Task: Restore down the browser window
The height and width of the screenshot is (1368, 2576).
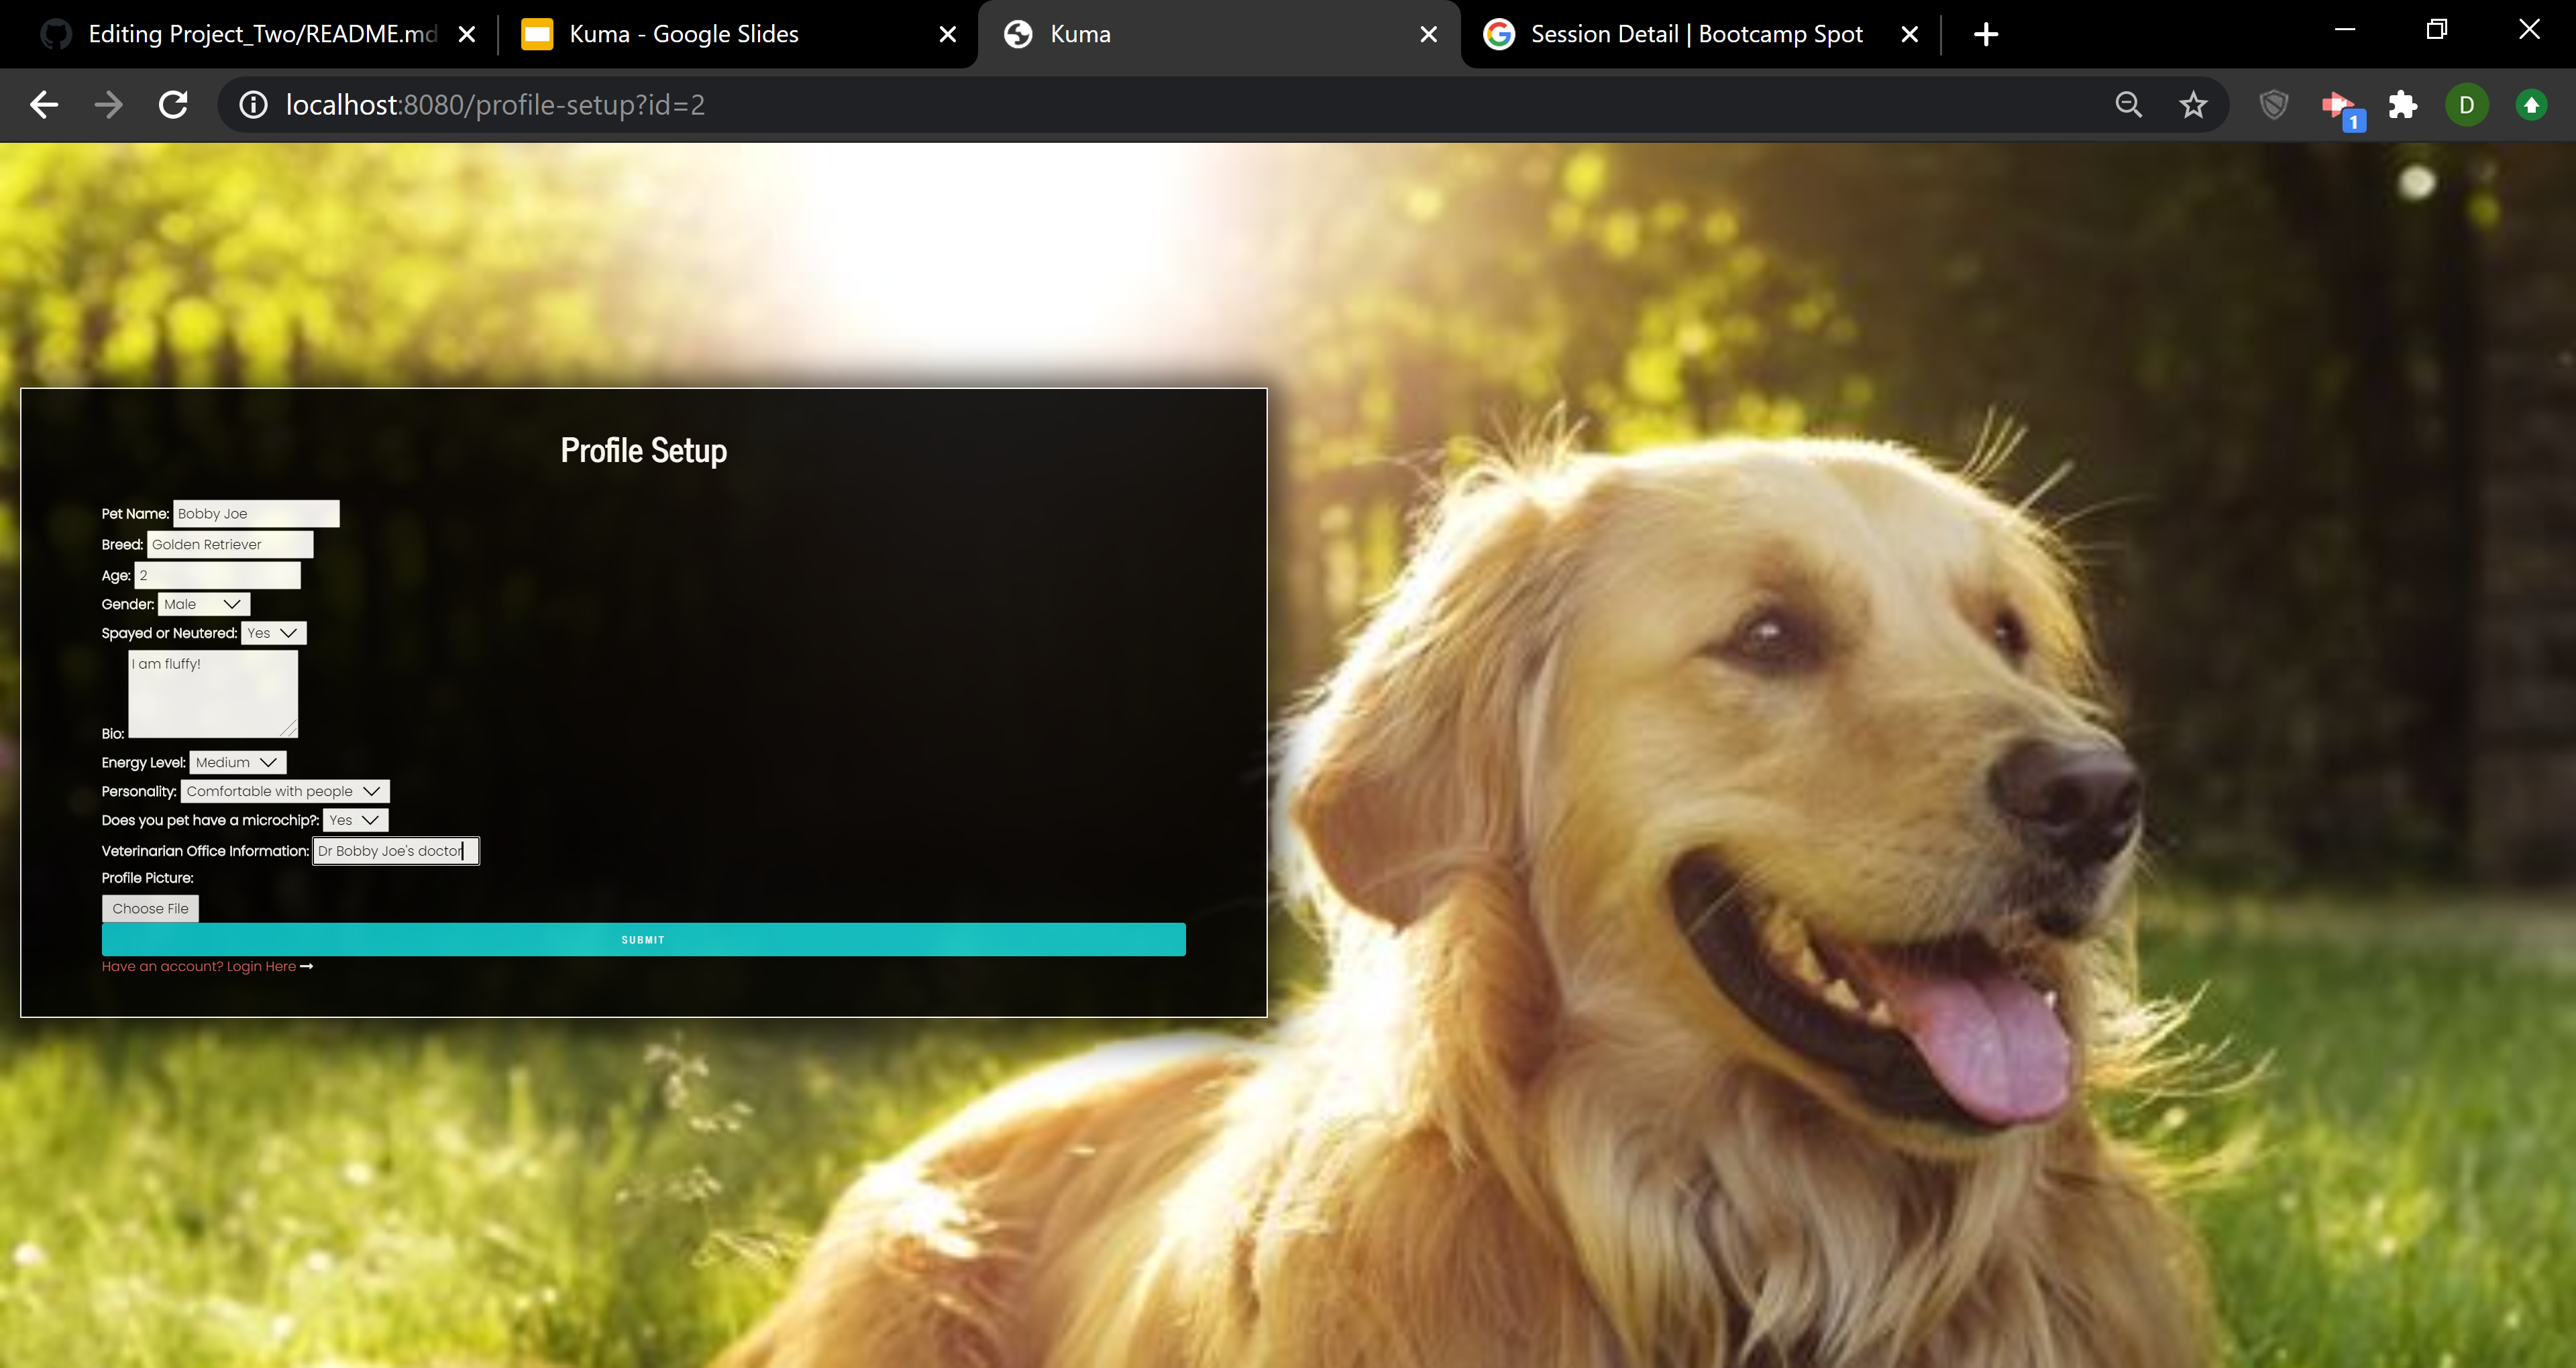Action: coord(2437,30)
